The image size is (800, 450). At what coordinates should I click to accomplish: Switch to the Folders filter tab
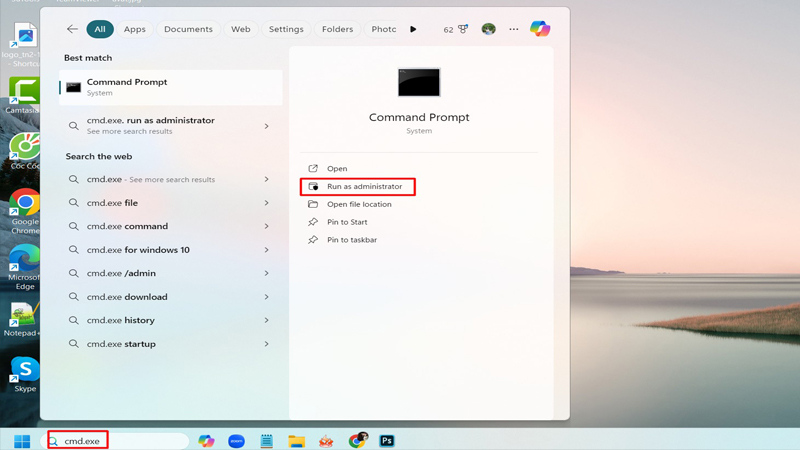(337, 29)
